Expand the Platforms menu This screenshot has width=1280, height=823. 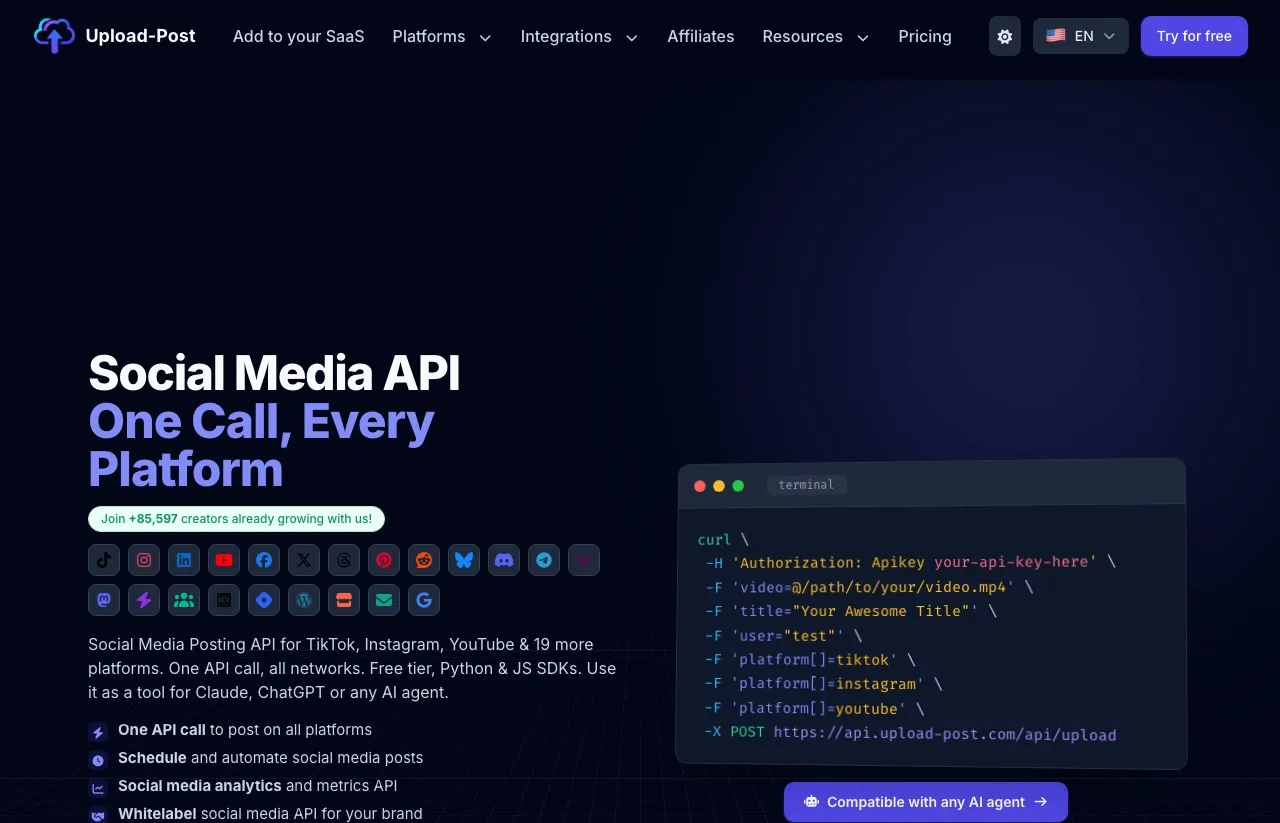coord(442,36)
